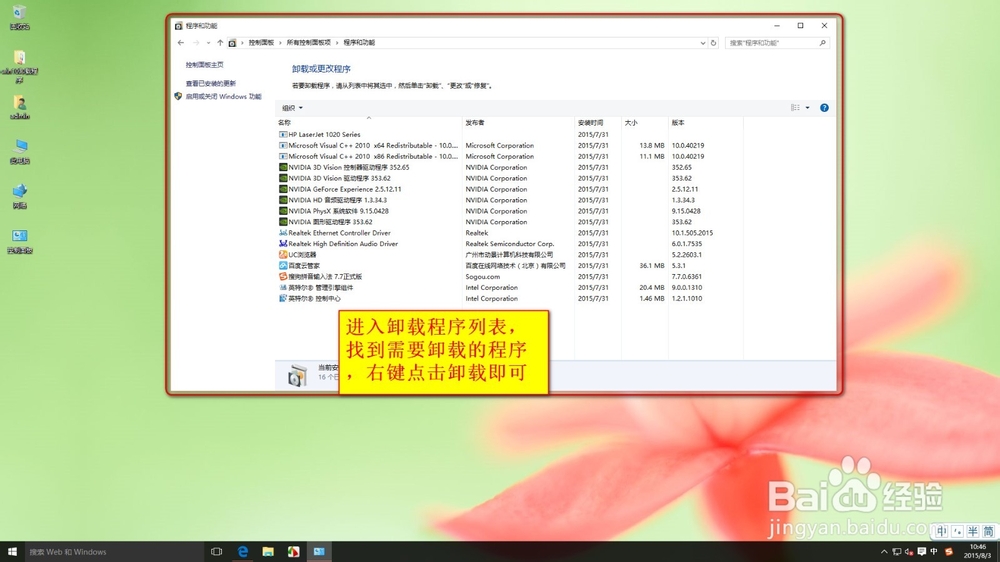The height and width of the screenshot is (562, 1000).
Task: Click the Recycle Bin desktop icon
Action: 20,17
